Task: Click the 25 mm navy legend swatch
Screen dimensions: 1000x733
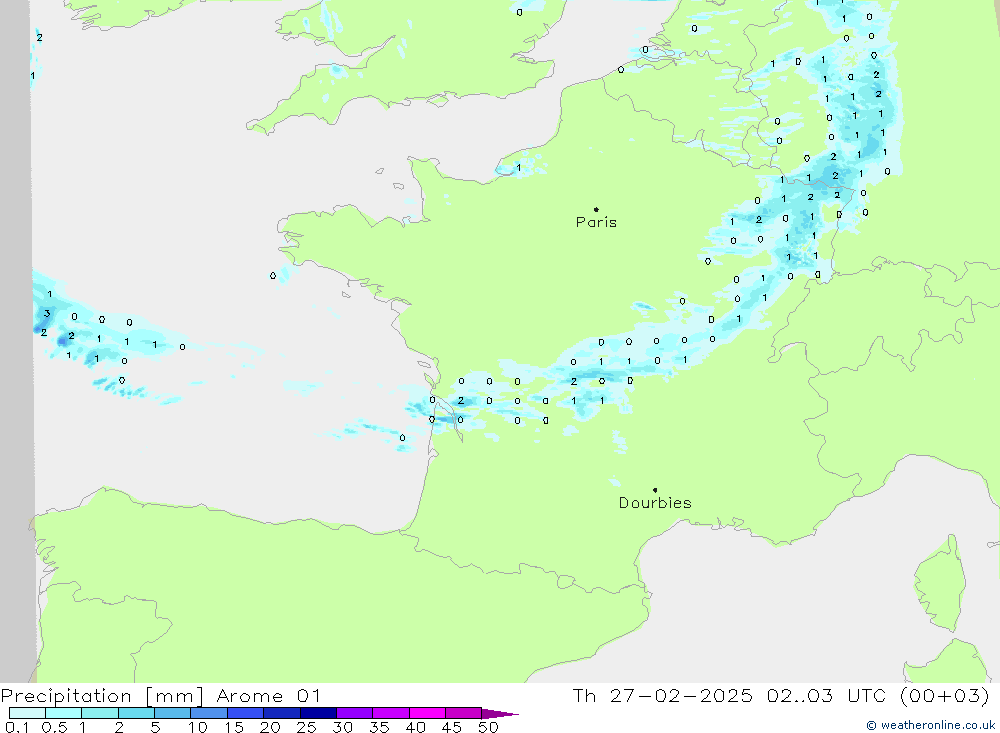Action: [318, 713]
